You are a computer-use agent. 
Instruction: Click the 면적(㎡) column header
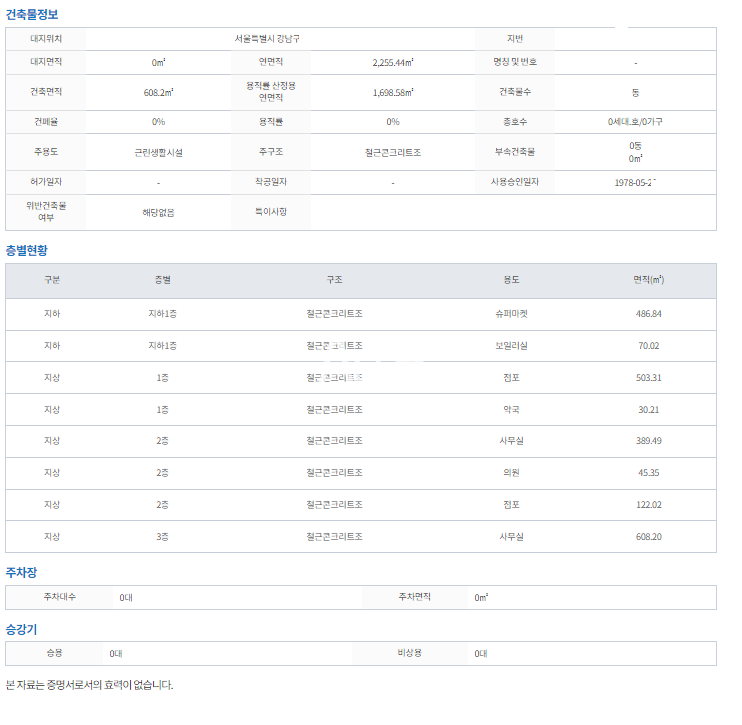[648, 280]
